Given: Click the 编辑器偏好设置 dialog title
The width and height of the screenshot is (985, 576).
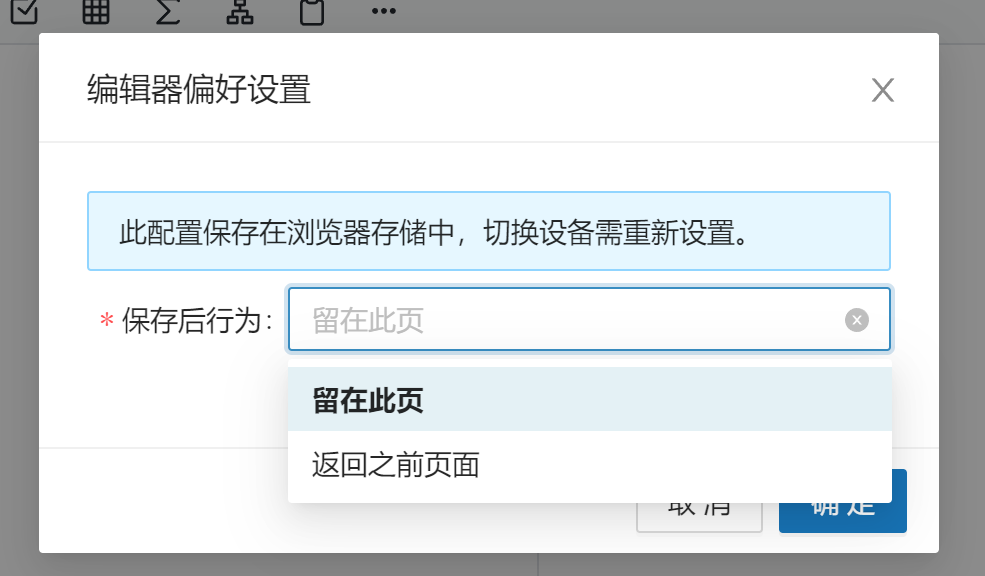Looking at the screenshot, I should [x=199, y=89].
